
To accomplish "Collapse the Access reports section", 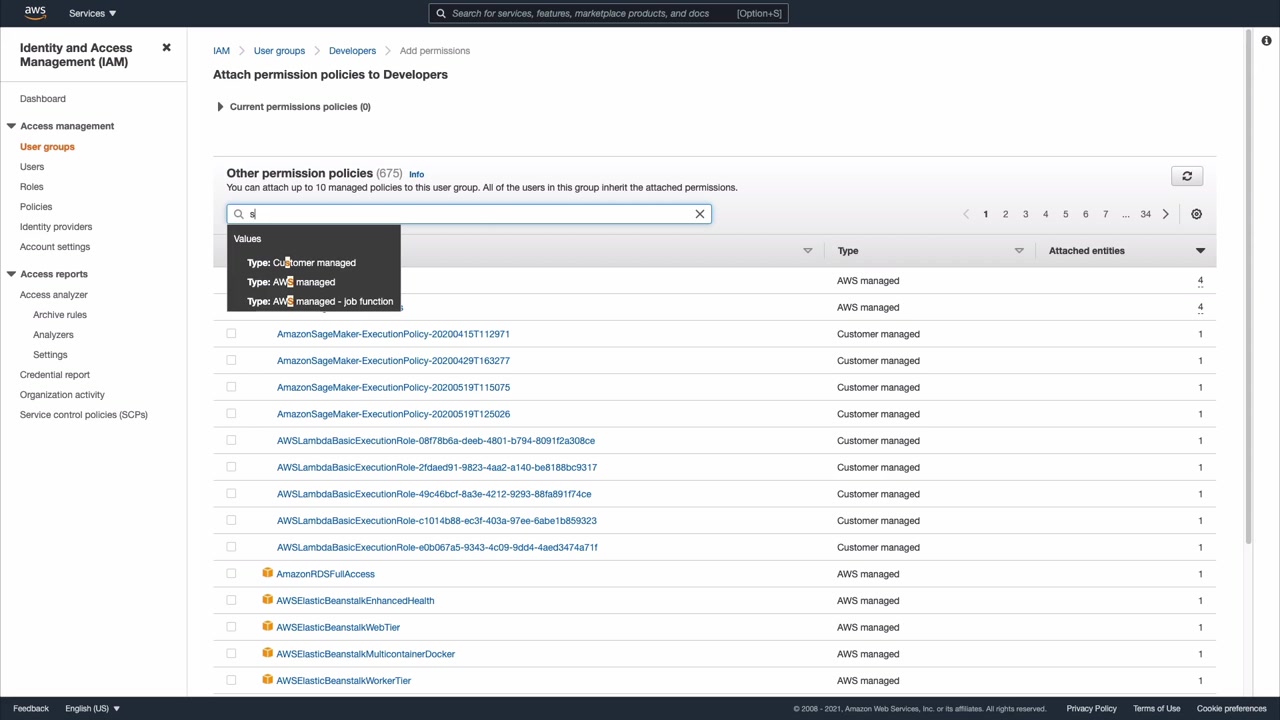I will coord(11,274).
